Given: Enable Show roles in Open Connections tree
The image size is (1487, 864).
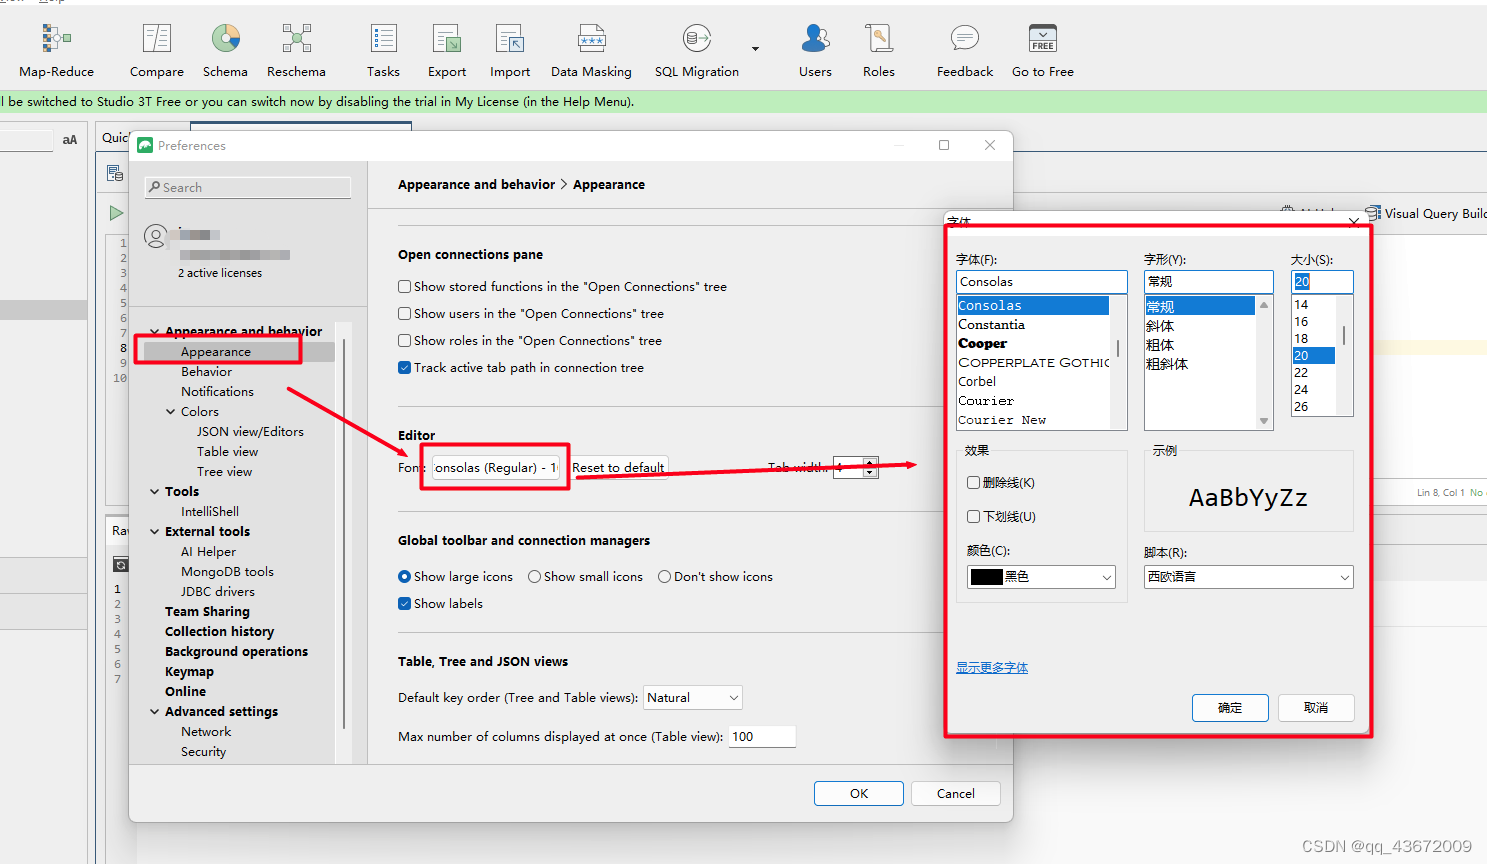Looking at the screenshot, I should click(405, 341).
